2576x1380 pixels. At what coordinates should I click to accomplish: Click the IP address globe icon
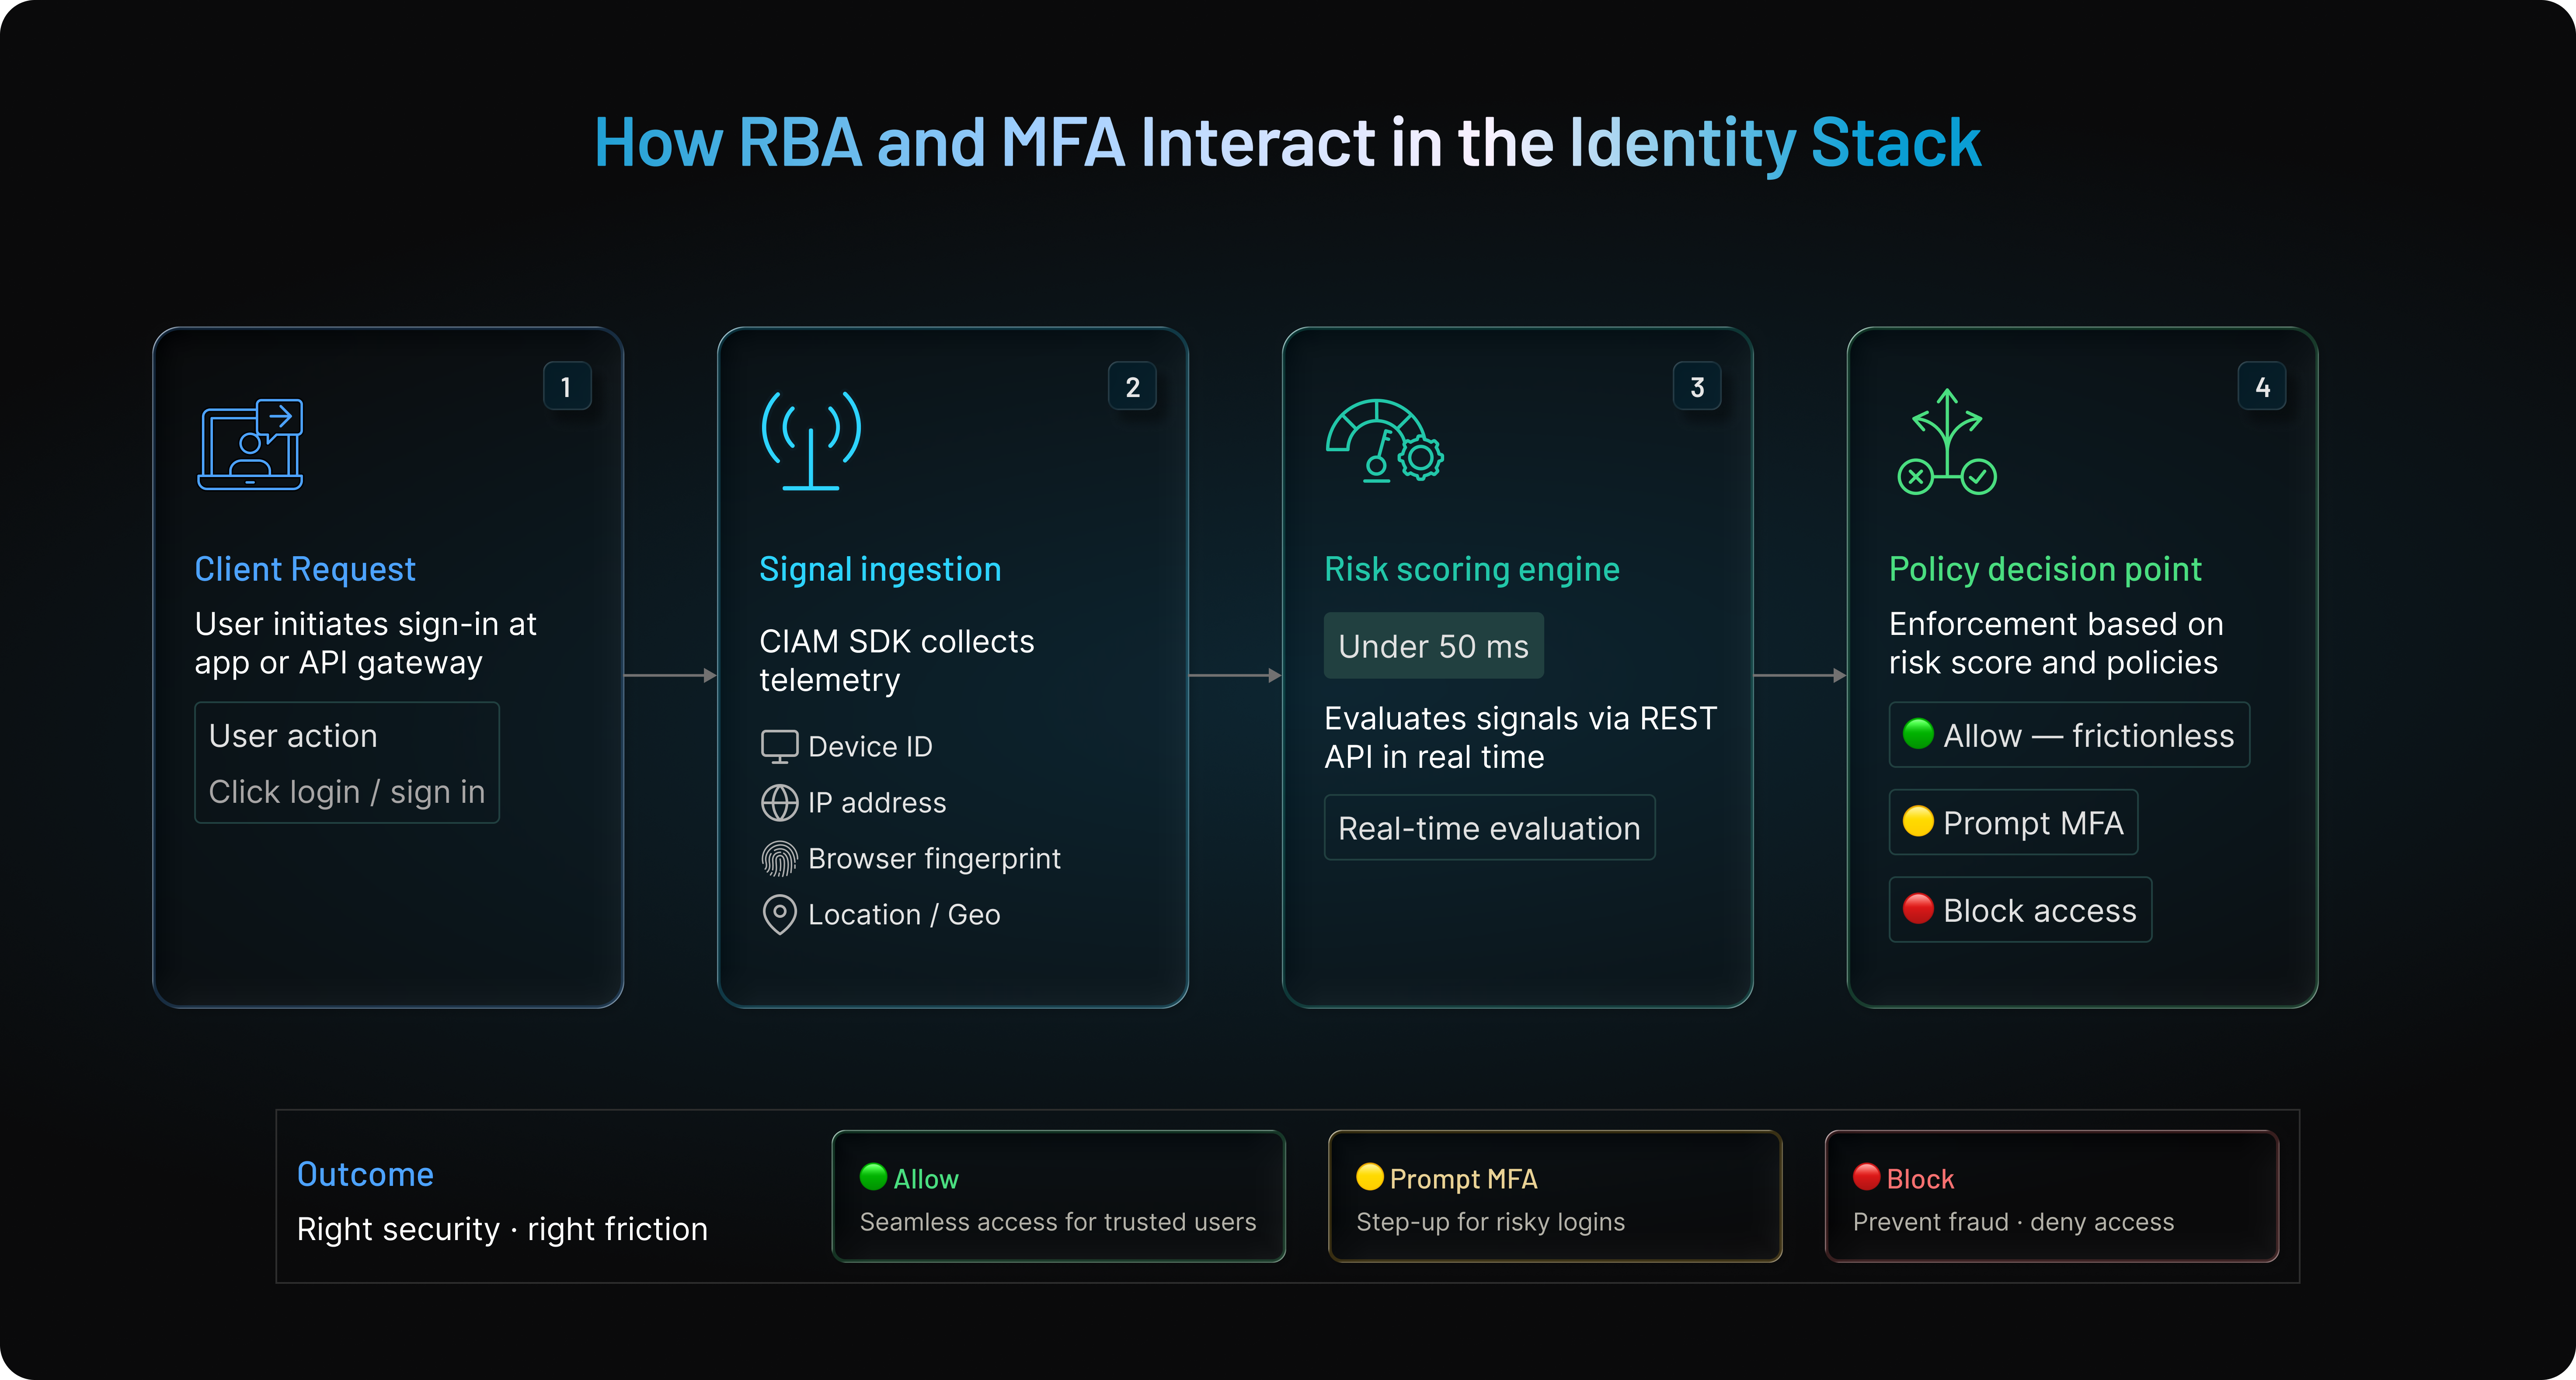[x=779, y=802]
